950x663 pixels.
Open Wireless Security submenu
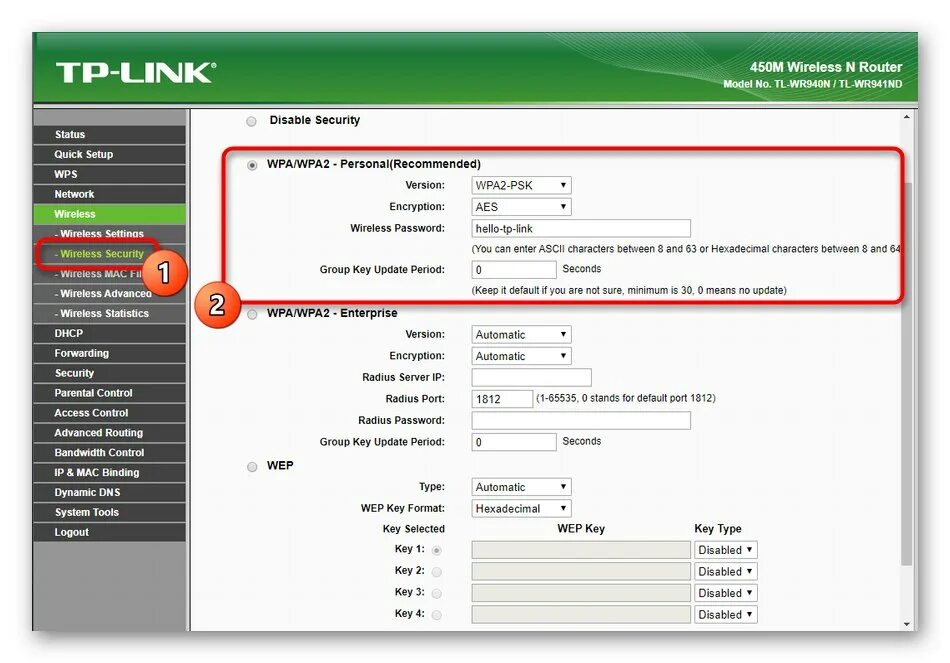100,254
